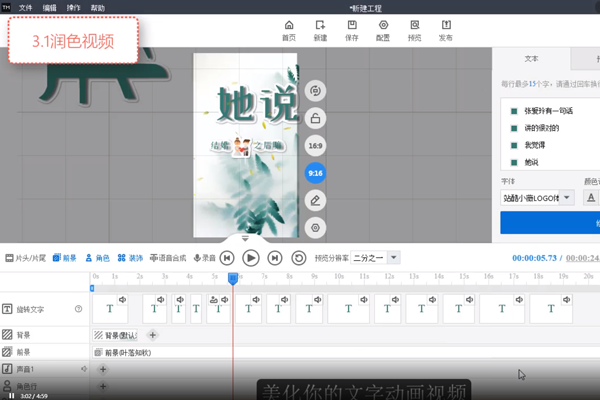Image resolution: width=600 pixels, height=400 pixels.
Task: Click the 保存 save icon
Action: (x=352, y=25)
